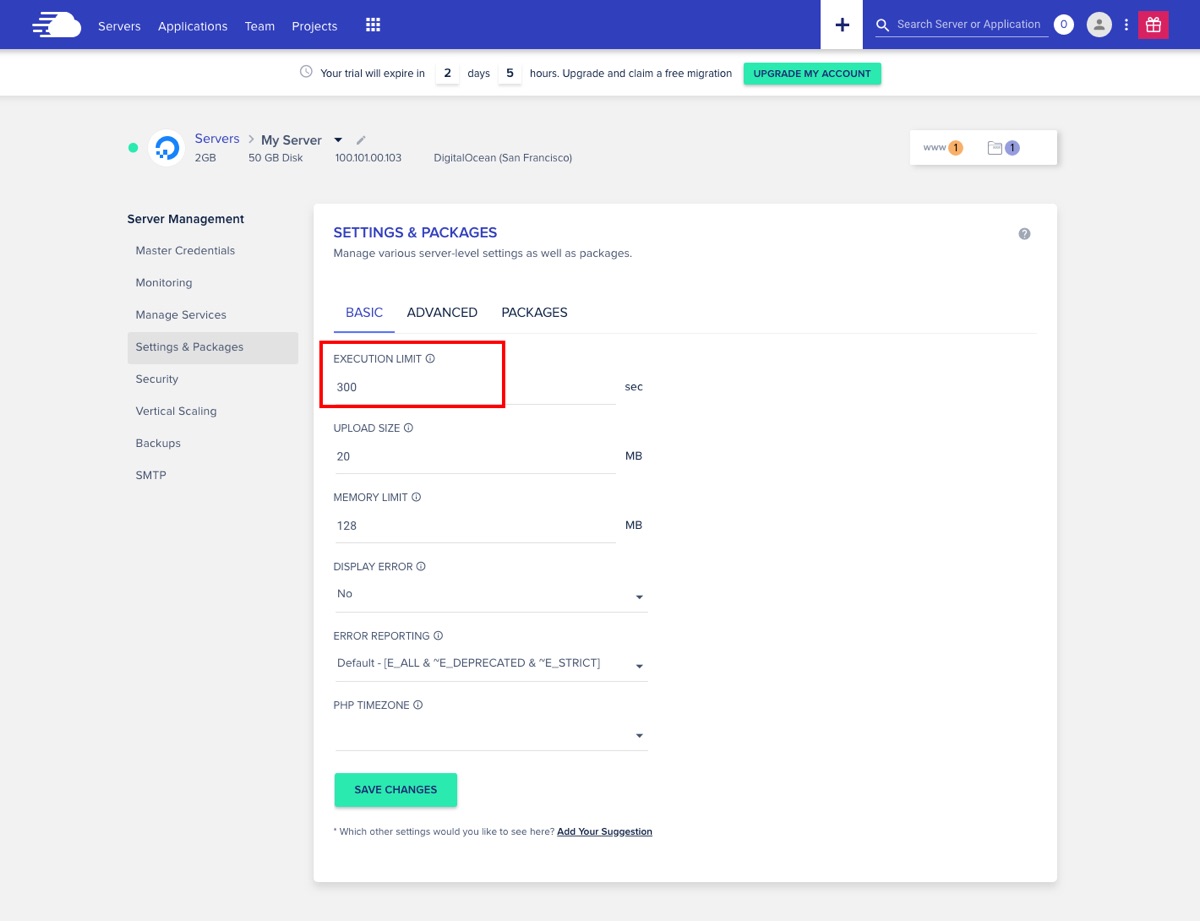Screen dimensions: 1200x921
Task: Click the pink gift box icon
Action: 1153,25
